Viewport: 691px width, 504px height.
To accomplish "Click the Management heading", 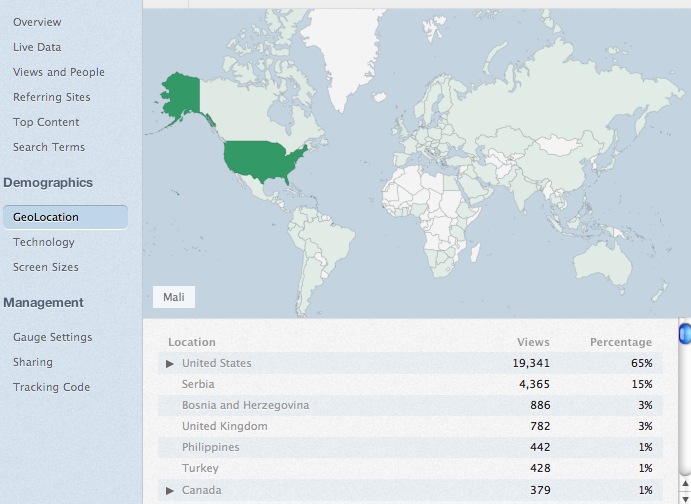I will [x=43, y=303].
